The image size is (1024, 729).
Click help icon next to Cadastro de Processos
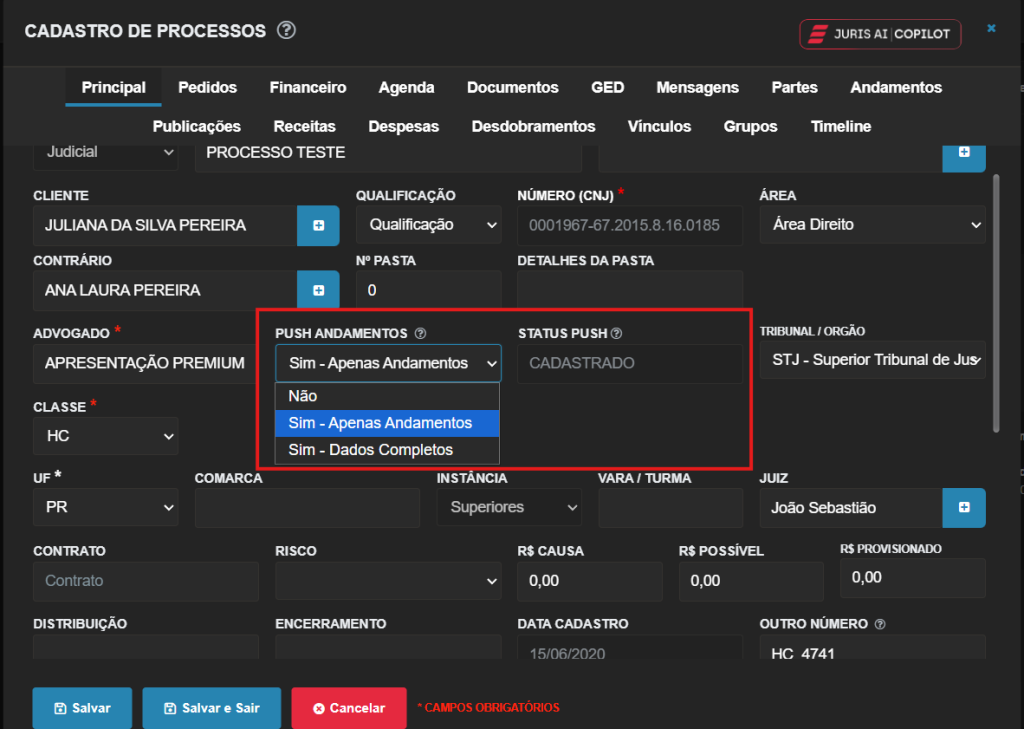[x=286, y=30]
